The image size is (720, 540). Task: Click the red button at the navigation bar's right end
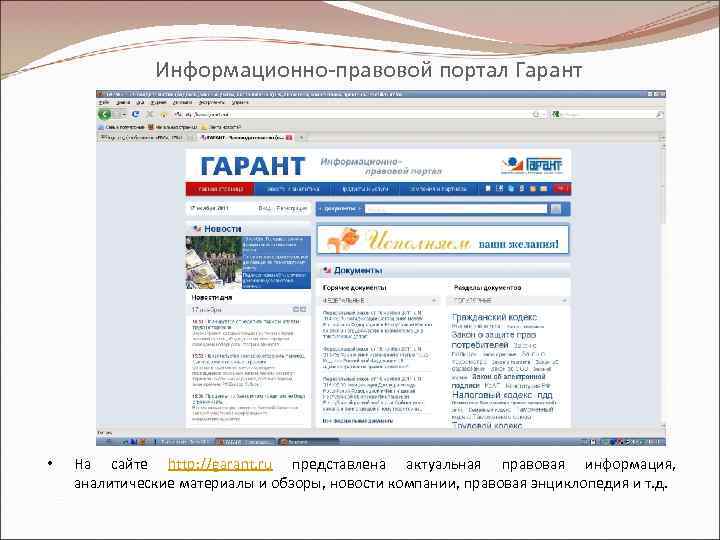pos(561,189)
